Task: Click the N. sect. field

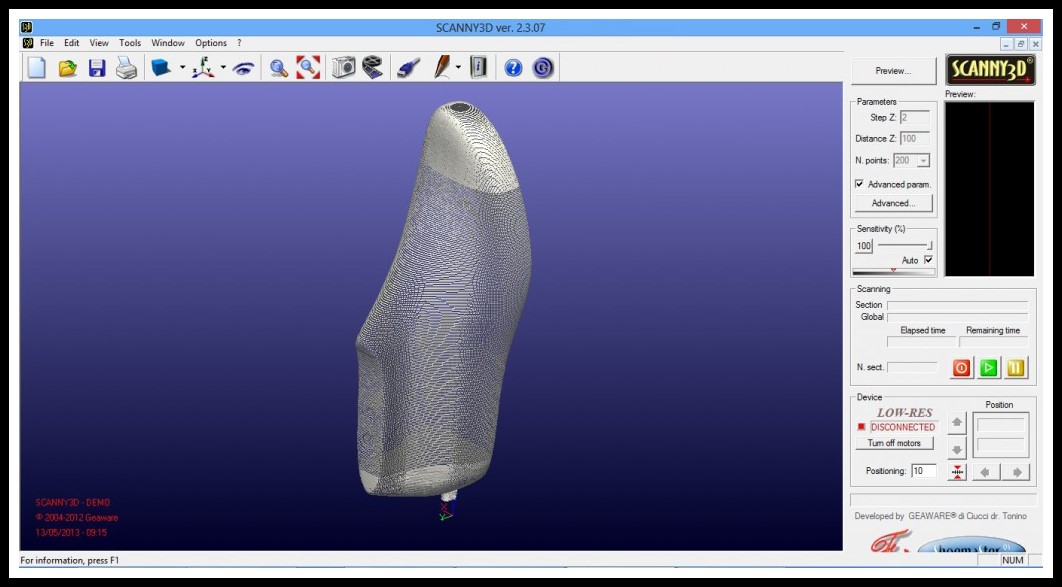Action: pyautogui.click(x=912, y=367)
